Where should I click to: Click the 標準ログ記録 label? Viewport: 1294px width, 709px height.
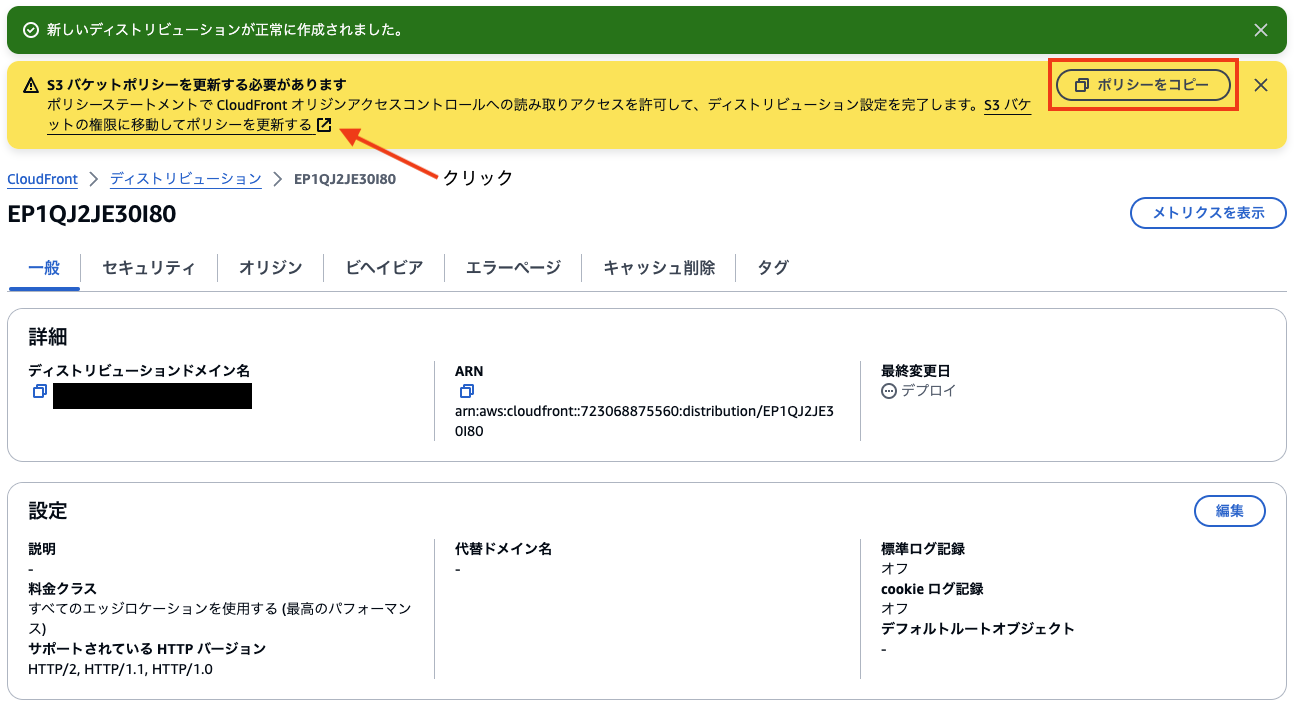point(923,549)
